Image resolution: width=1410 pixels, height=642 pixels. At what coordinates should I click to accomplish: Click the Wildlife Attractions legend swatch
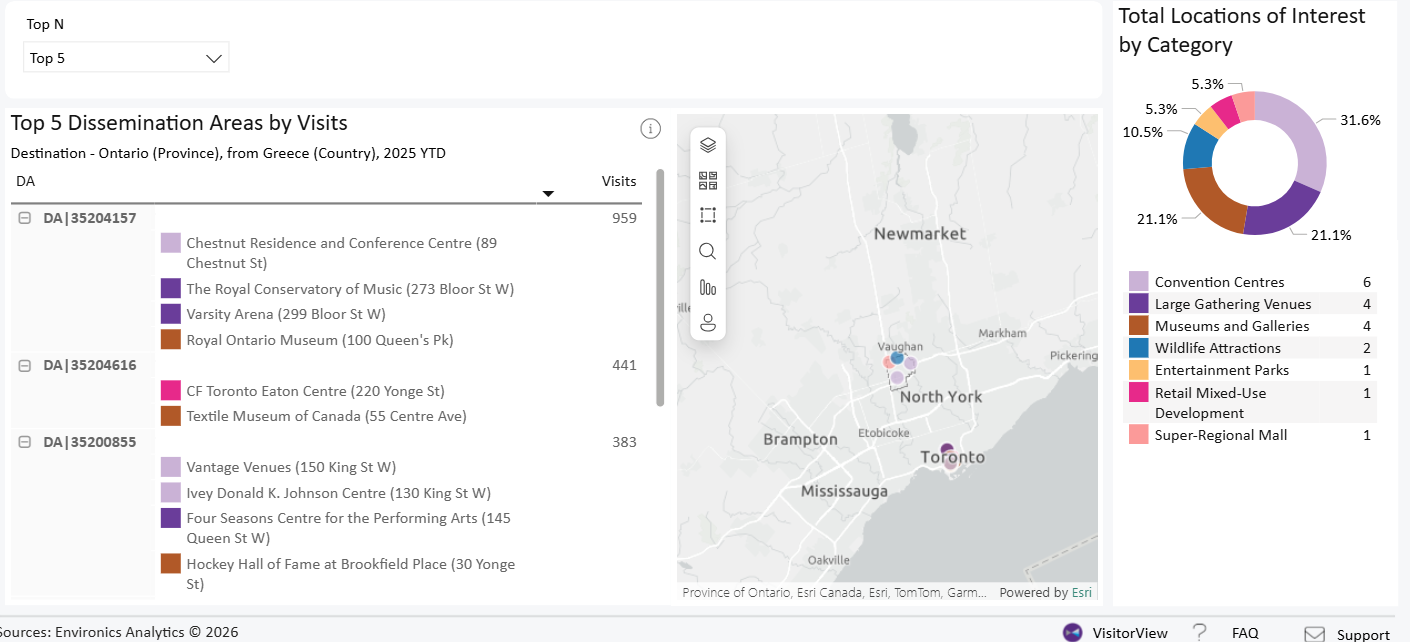point(1139,347)
